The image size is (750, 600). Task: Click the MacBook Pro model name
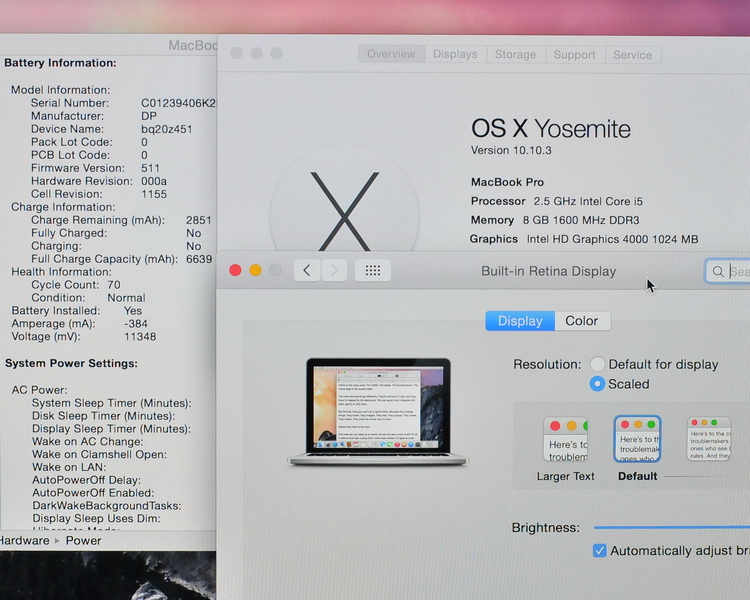pyautogui.click(x=507, y=182)
